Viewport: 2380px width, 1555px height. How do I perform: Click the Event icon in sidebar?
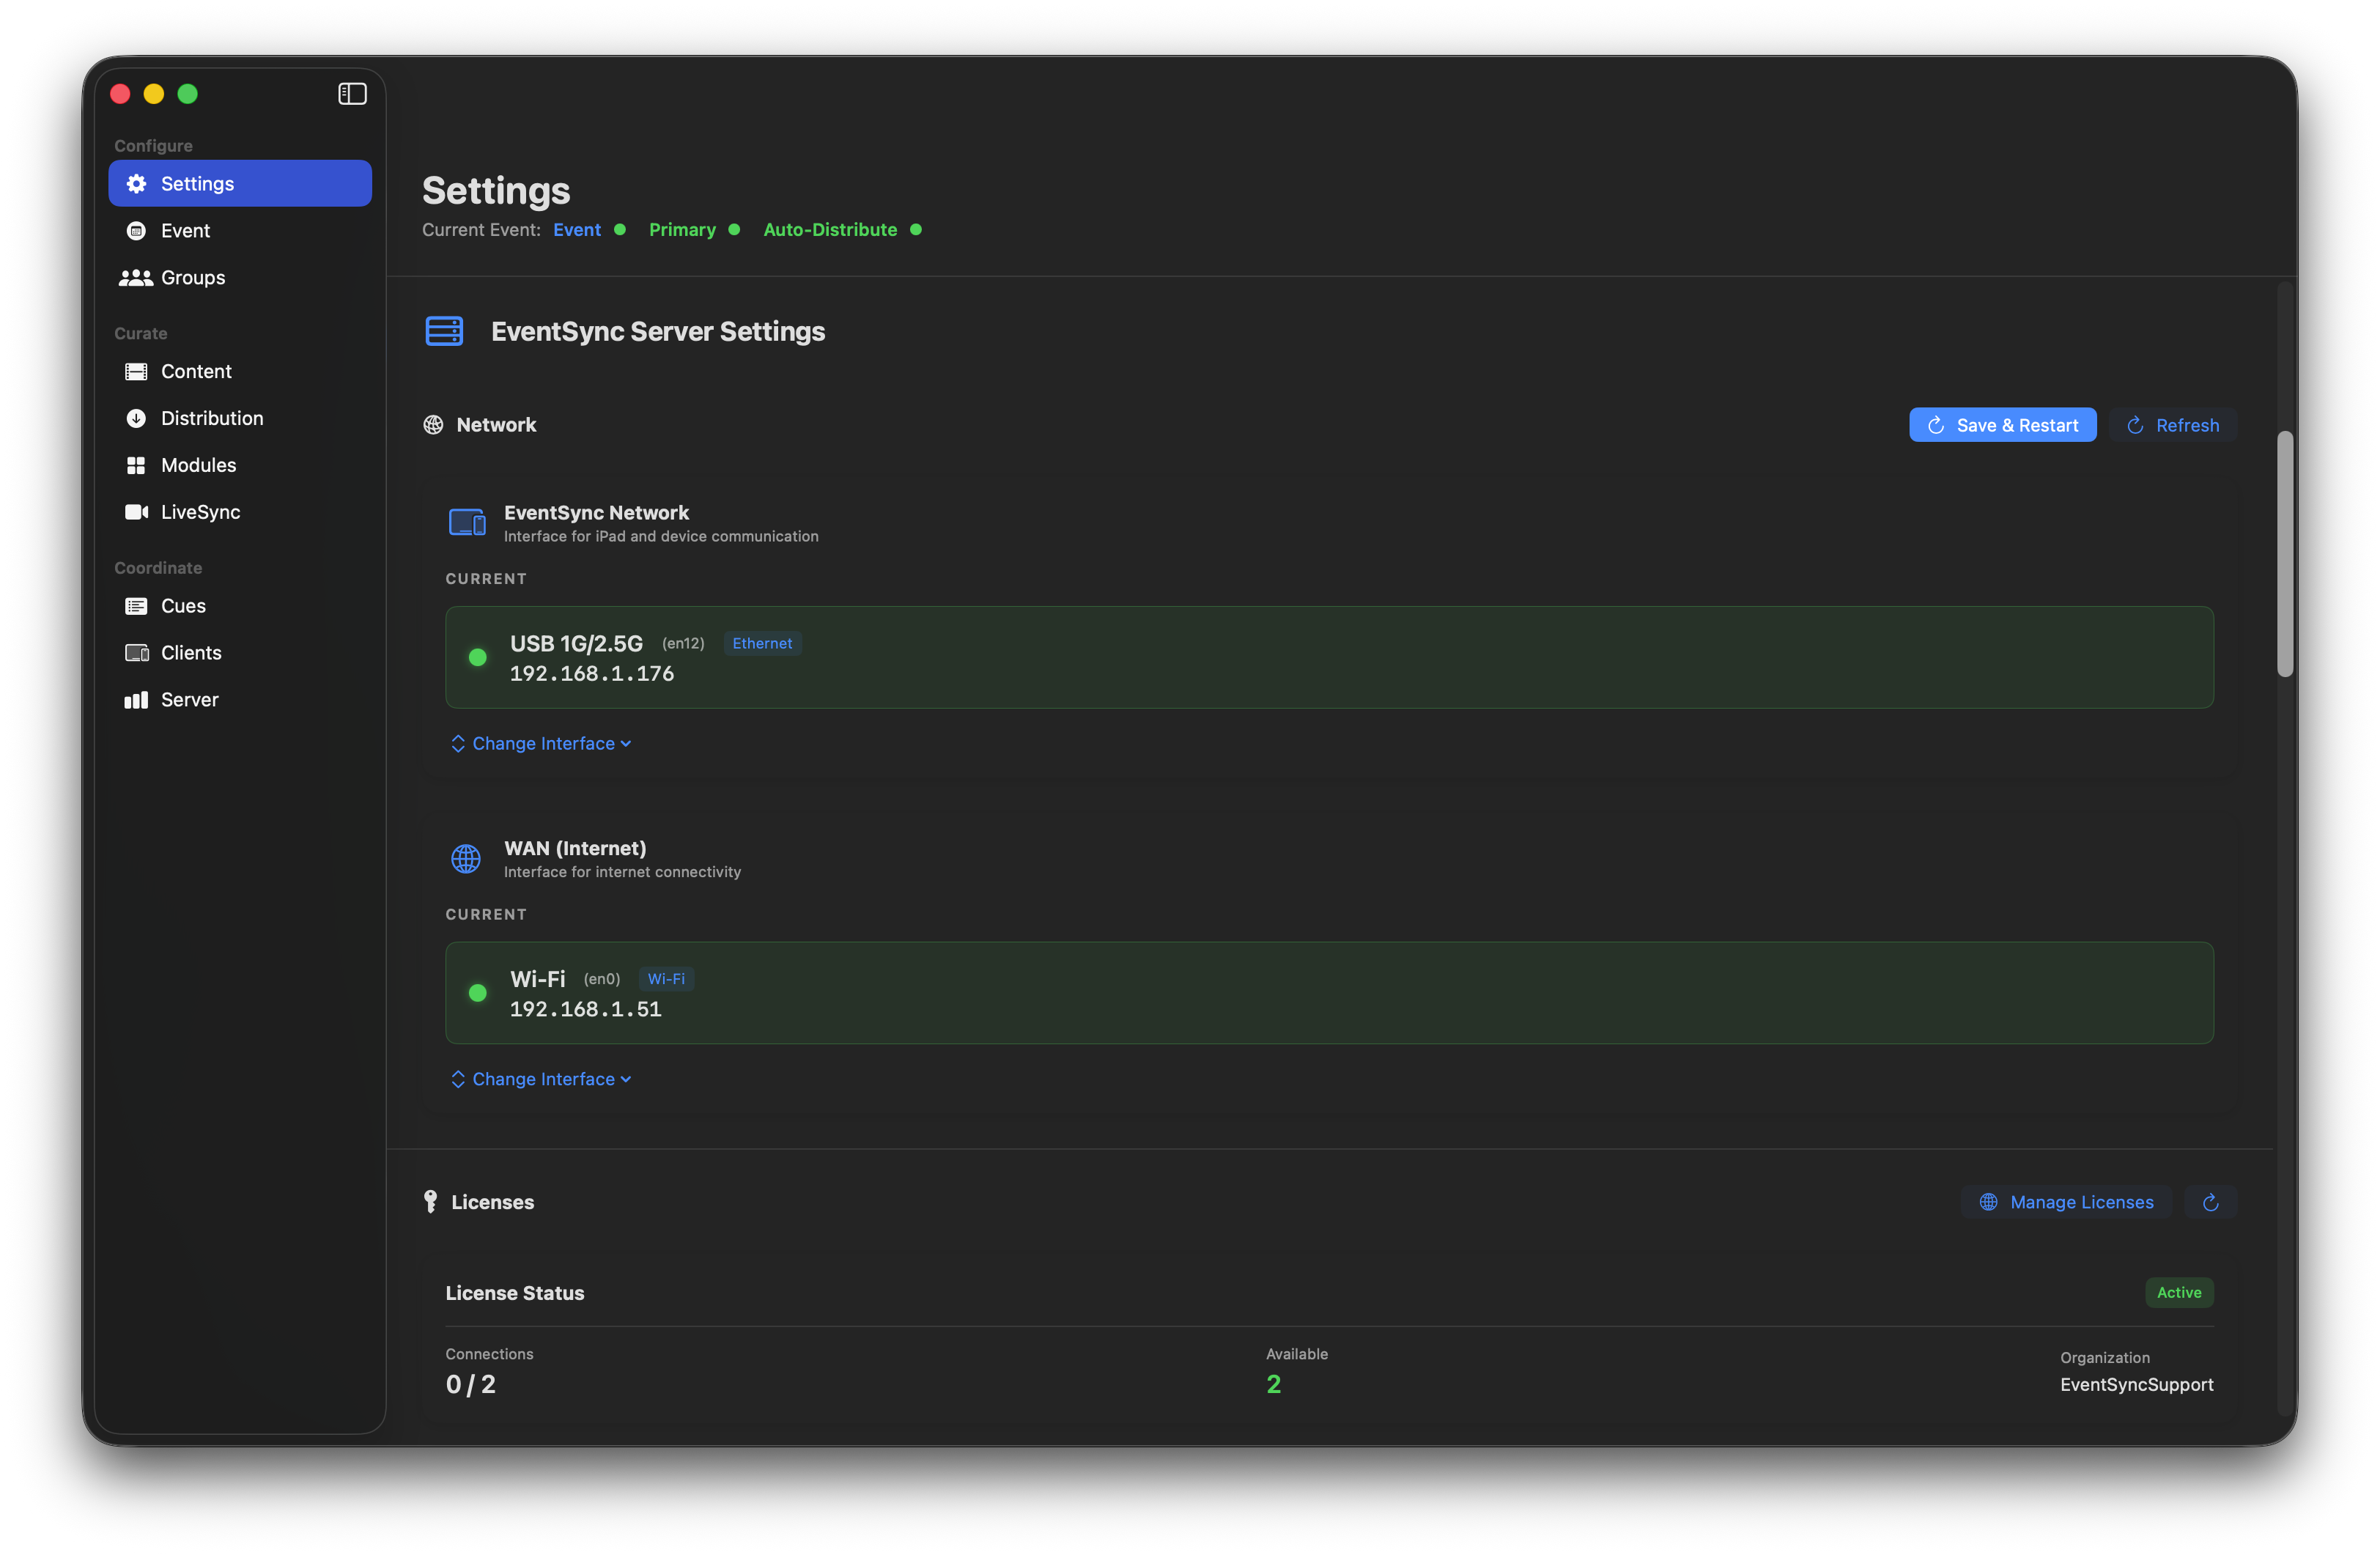tap(136, 231)
